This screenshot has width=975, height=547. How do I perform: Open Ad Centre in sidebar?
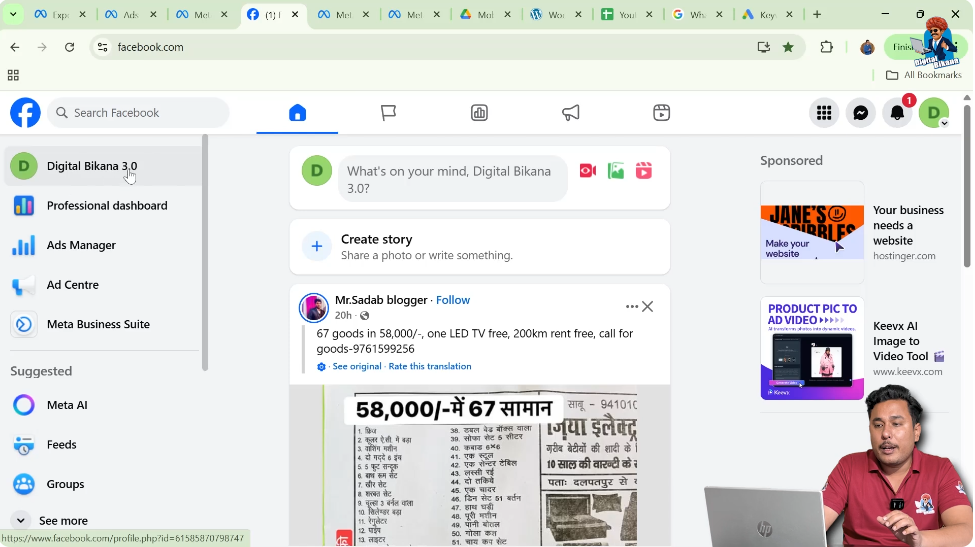[103, 285]
